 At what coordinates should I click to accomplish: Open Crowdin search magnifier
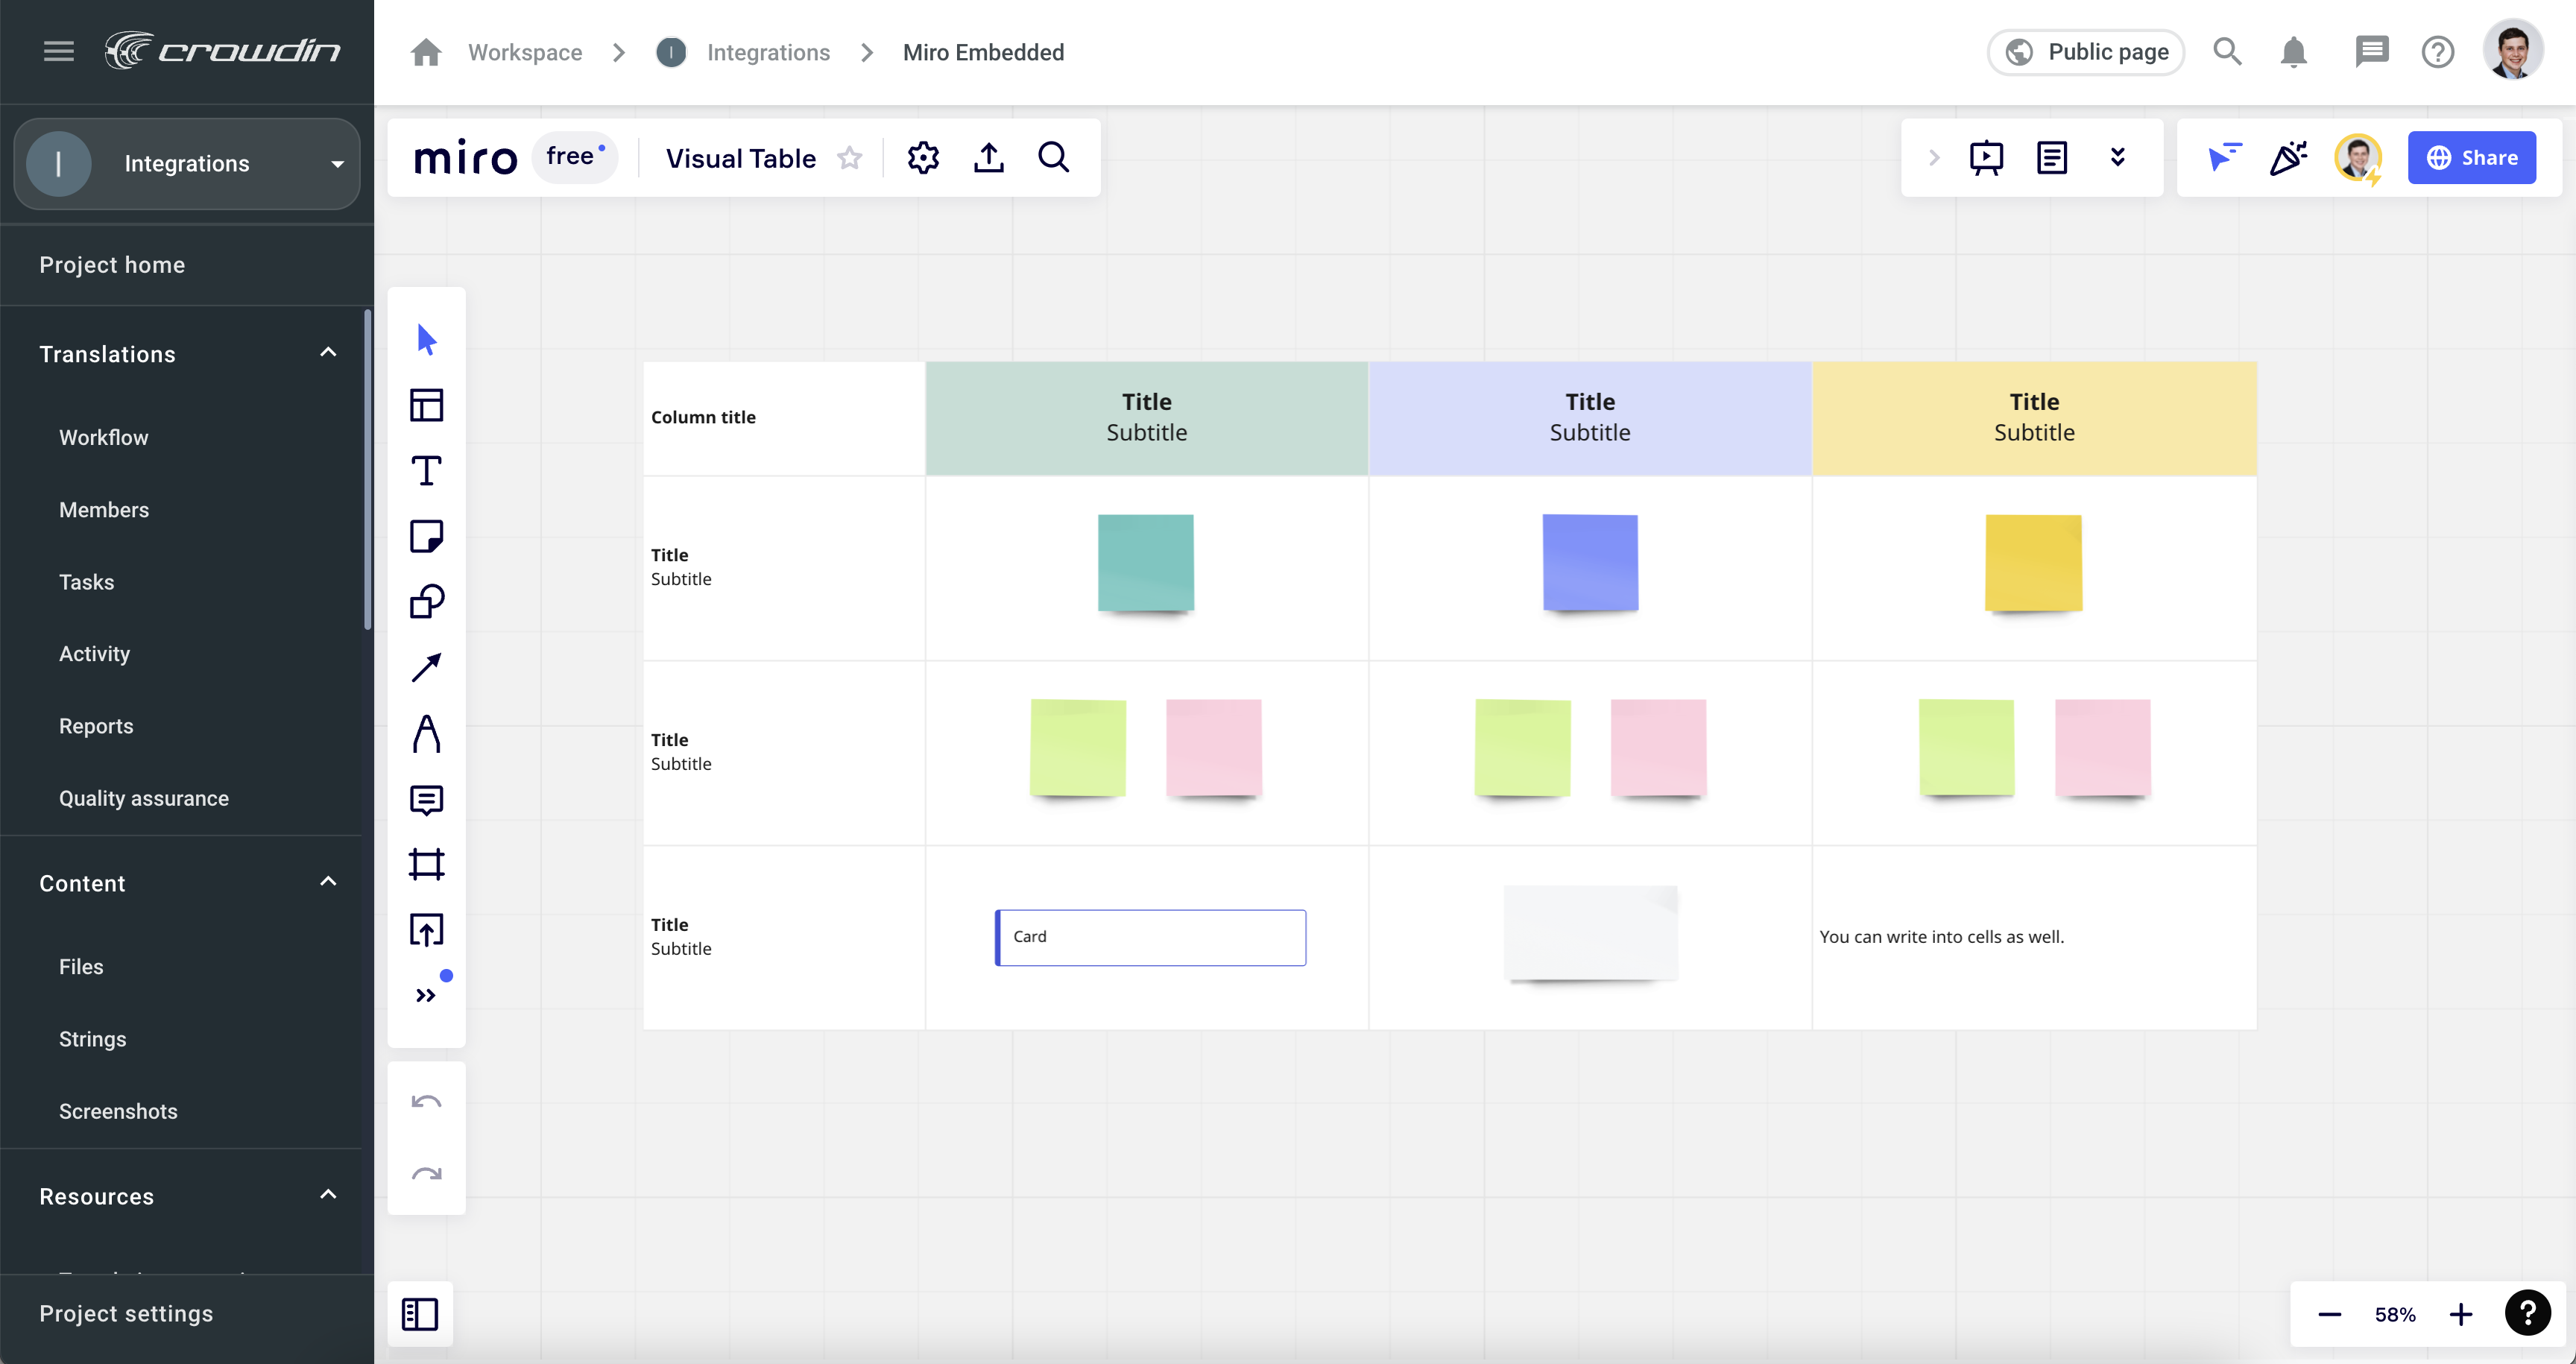2227,51
